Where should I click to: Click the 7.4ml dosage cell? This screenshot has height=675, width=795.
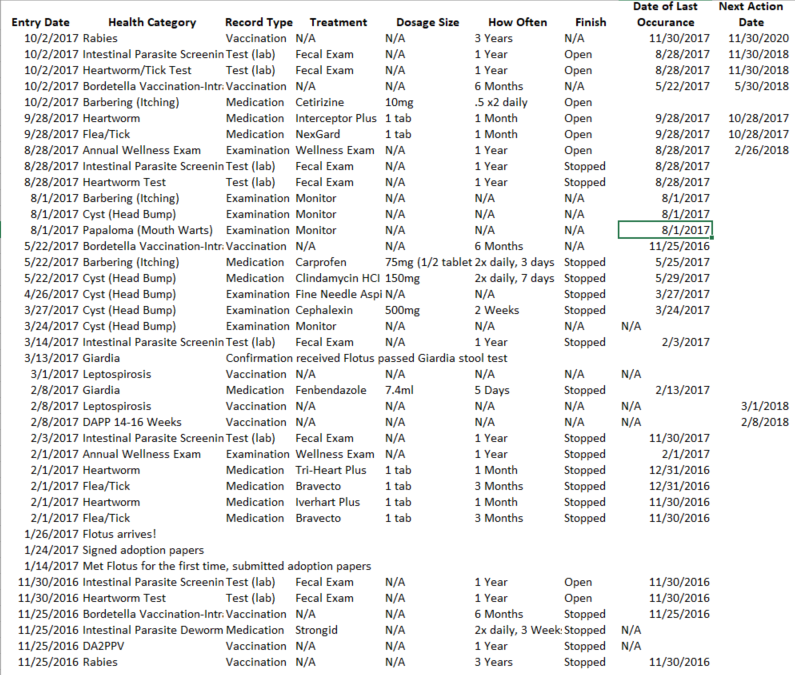399,390
